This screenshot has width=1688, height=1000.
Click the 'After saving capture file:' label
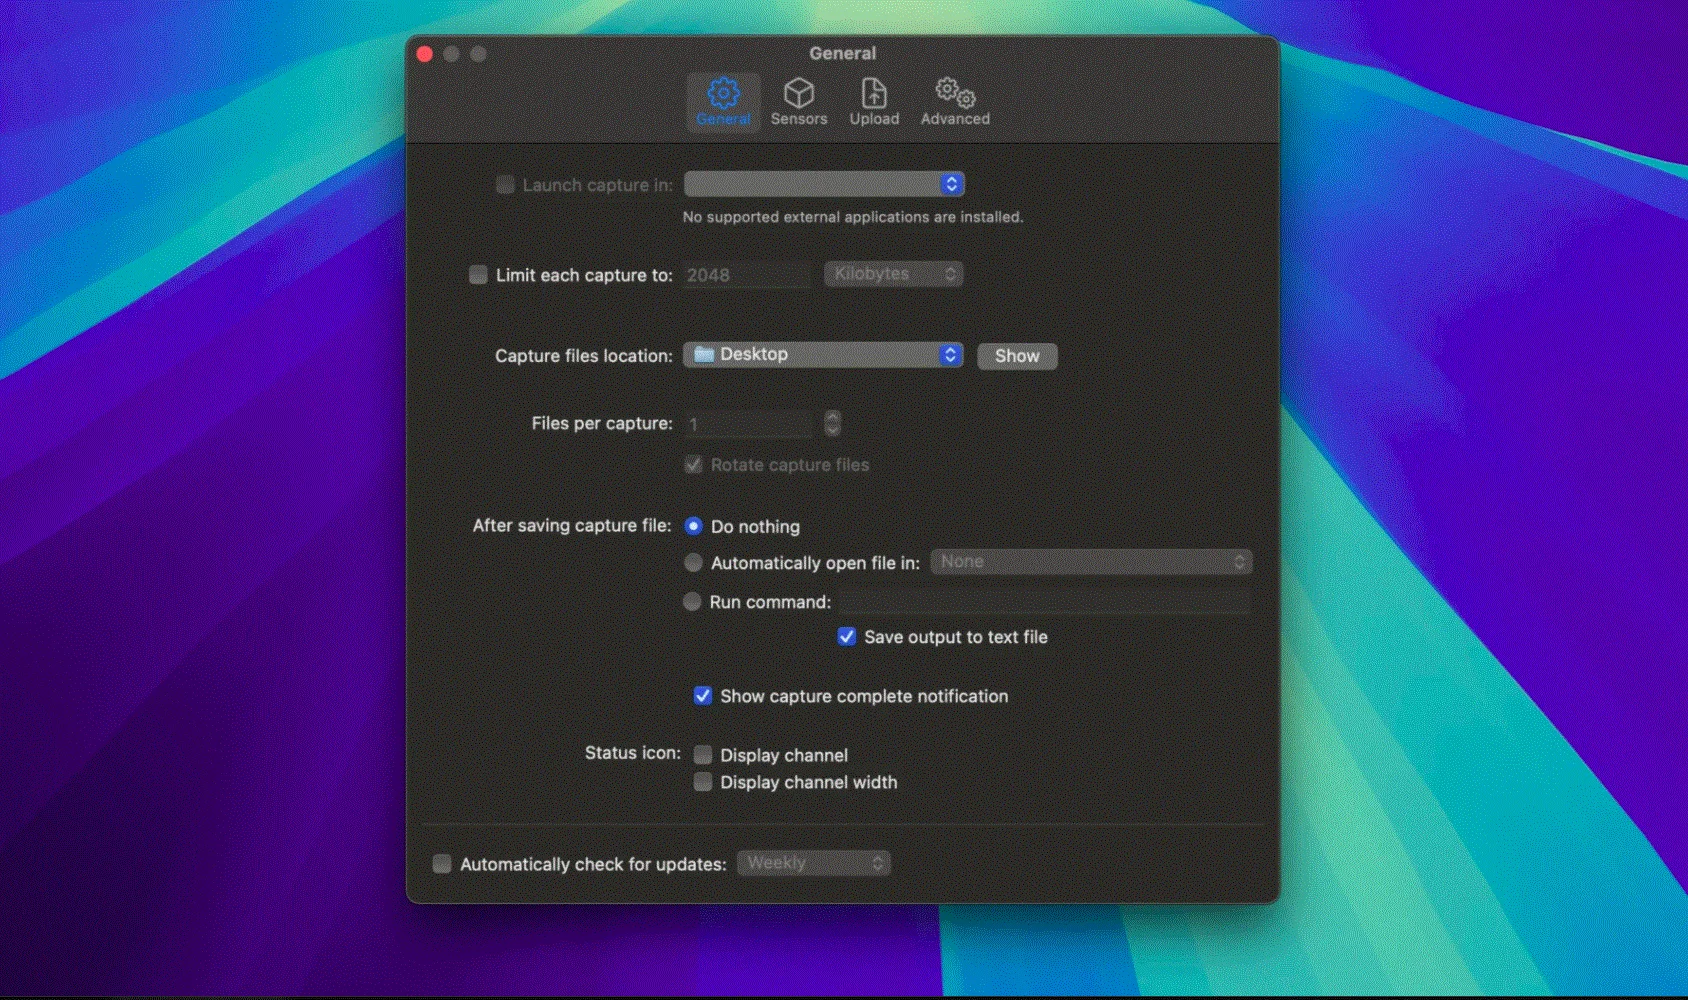(x=572, y=525)
